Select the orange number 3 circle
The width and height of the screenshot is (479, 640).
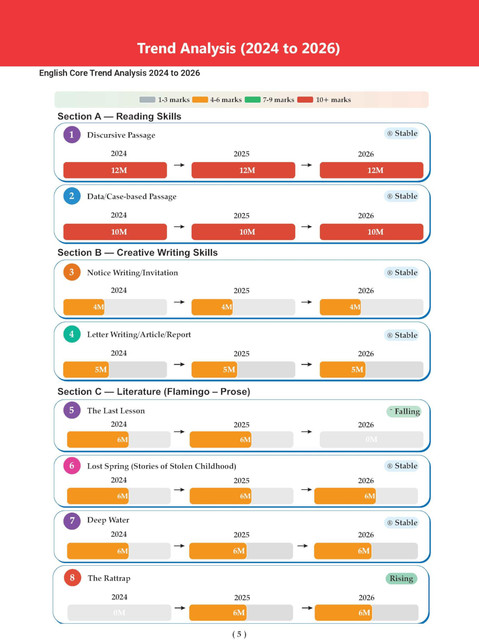click(x=72, y=272)
